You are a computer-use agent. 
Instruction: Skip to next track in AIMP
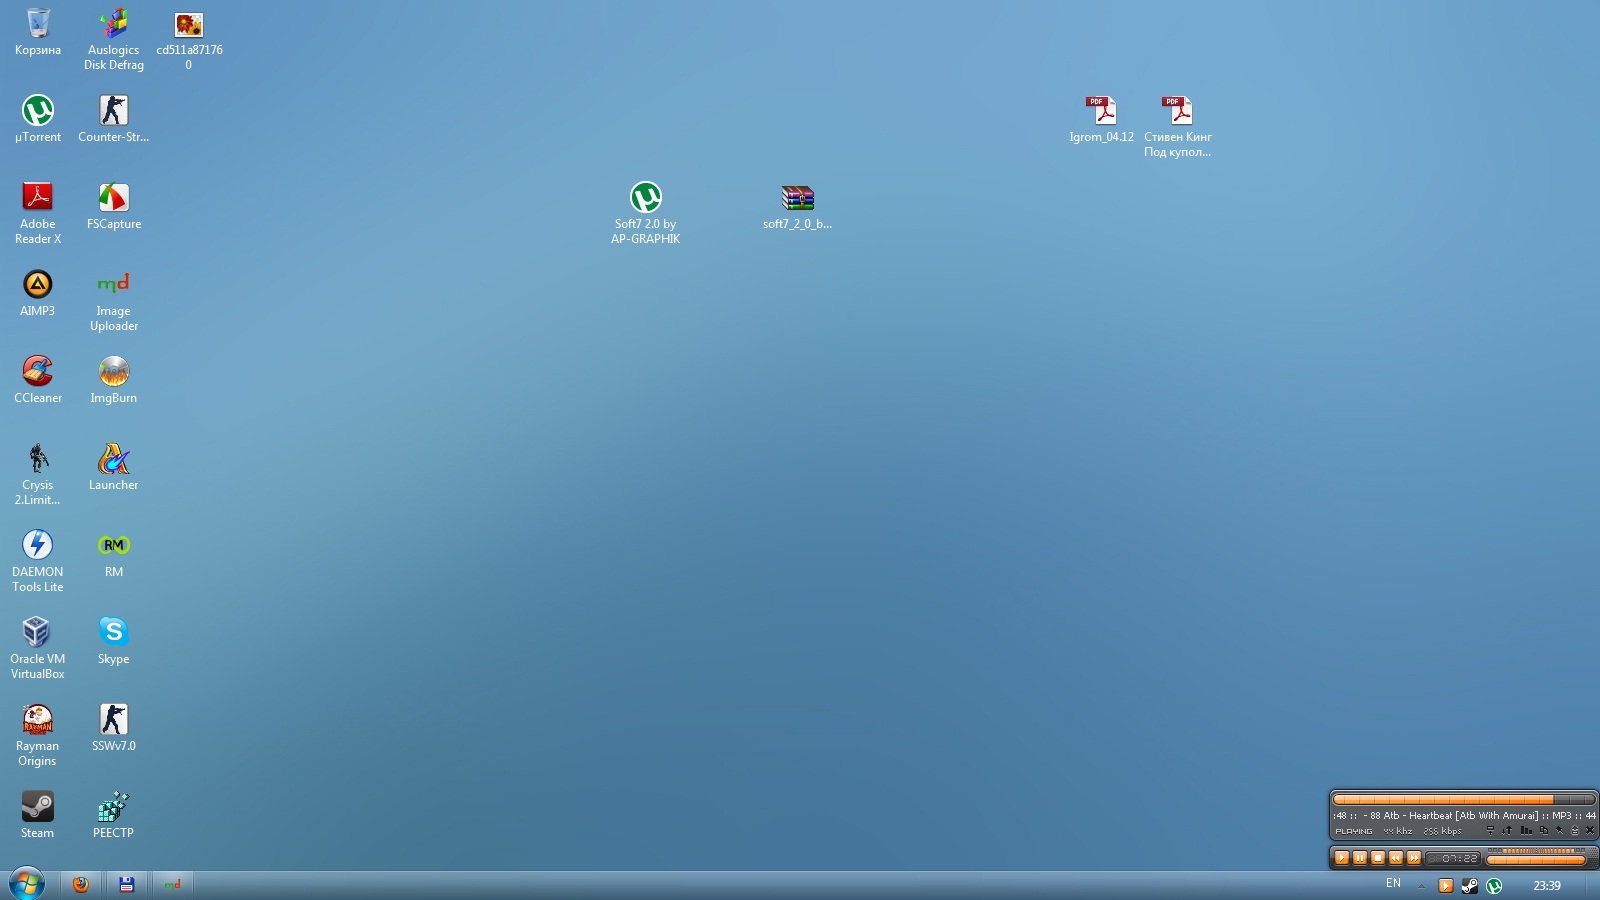[1414, 858]
